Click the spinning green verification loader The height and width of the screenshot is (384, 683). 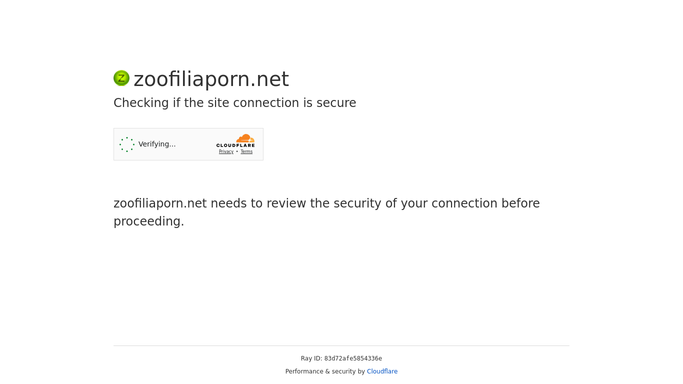[x=127, y=144]
